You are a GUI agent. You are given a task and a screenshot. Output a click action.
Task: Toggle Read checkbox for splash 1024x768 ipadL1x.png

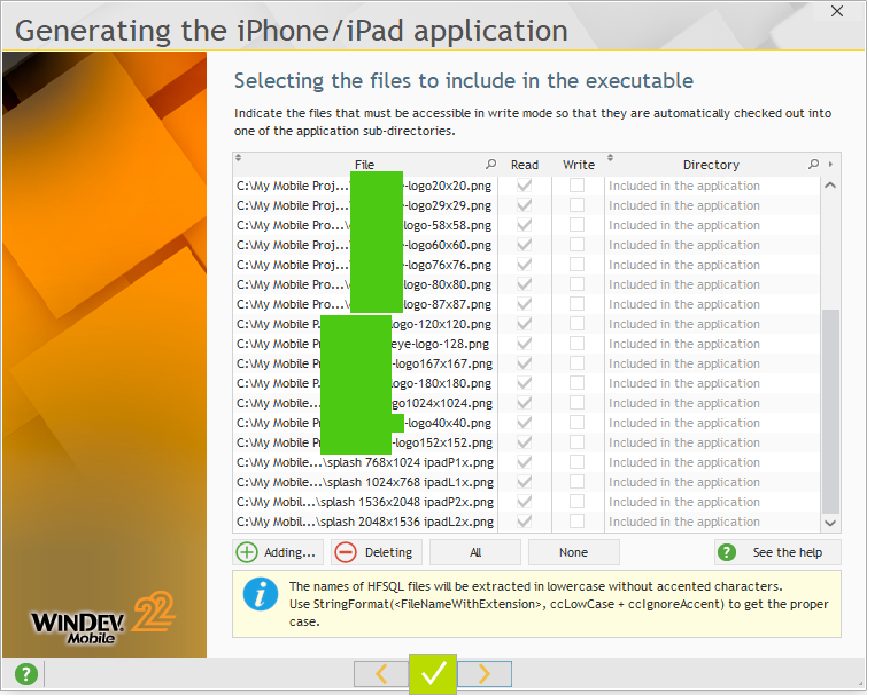tap(524, 483)
